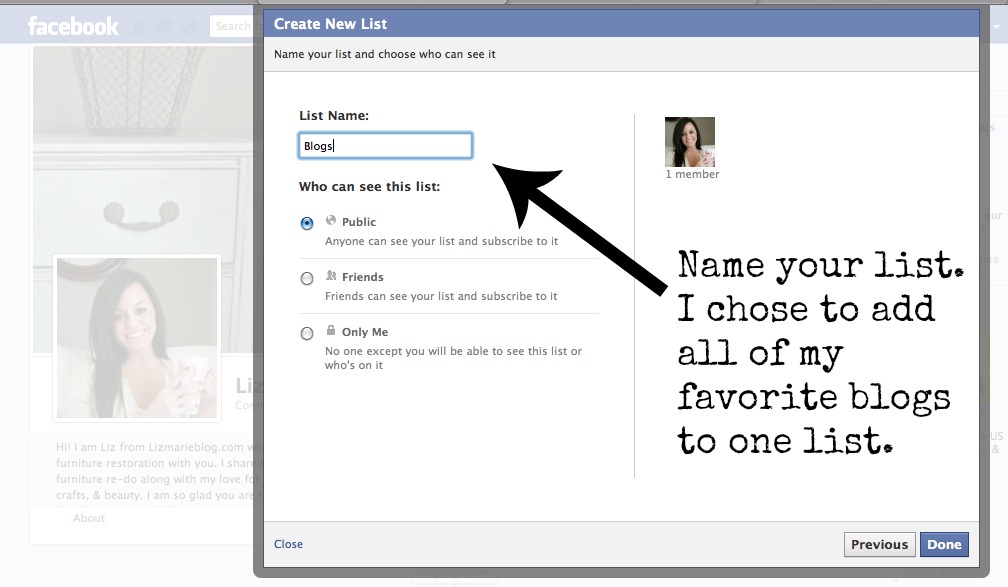
Task: Click the List Name text field
Action: tap(385, 146)
